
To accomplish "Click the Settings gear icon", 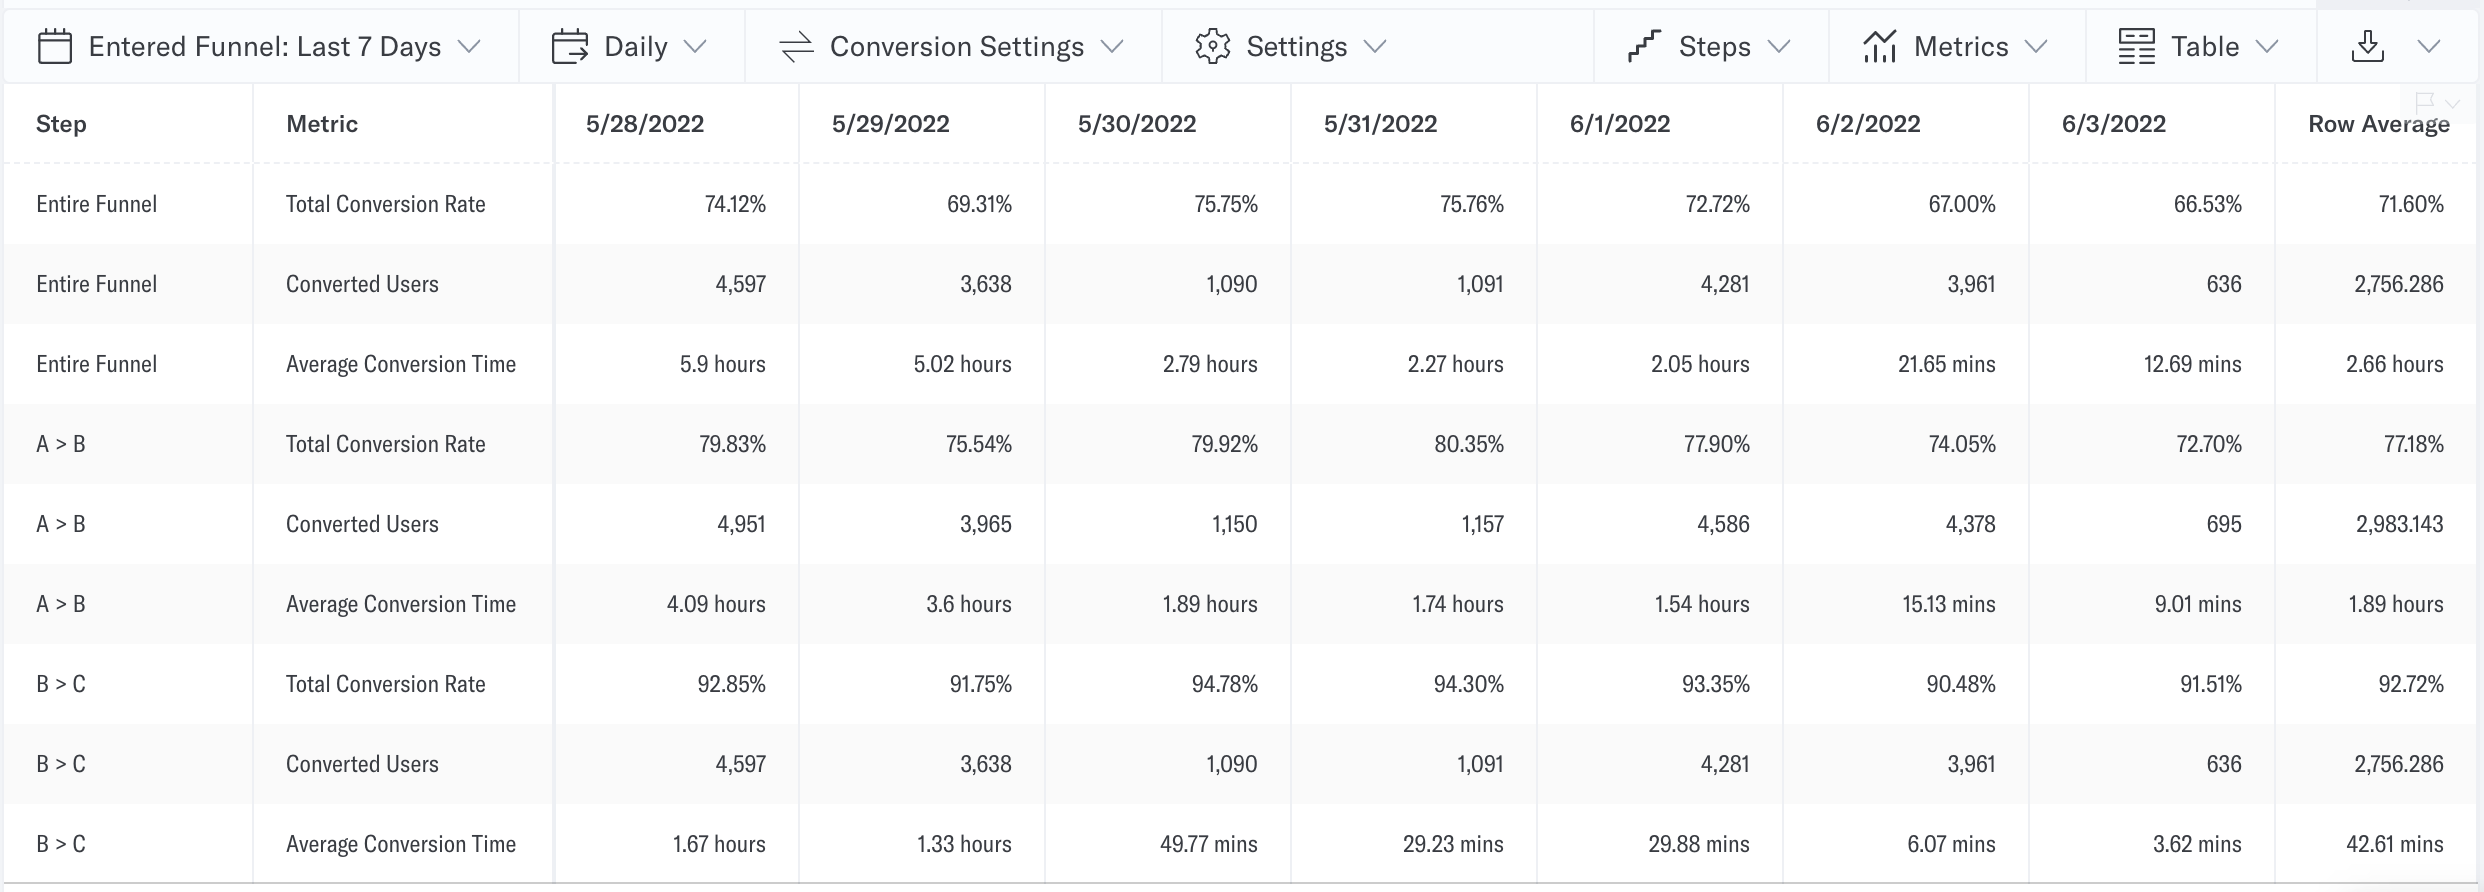I will 1212,47.
